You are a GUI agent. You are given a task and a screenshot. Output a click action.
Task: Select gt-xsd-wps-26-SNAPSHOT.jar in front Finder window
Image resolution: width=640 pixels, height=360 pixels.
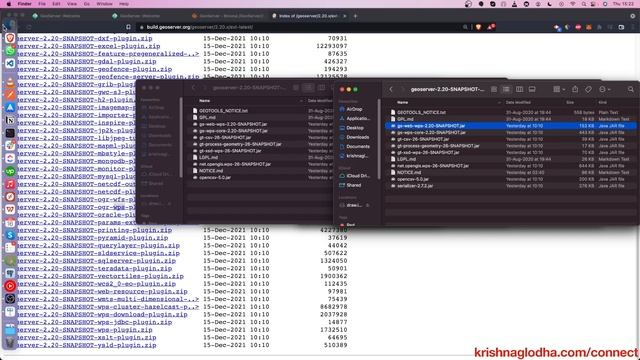point(511,153)
